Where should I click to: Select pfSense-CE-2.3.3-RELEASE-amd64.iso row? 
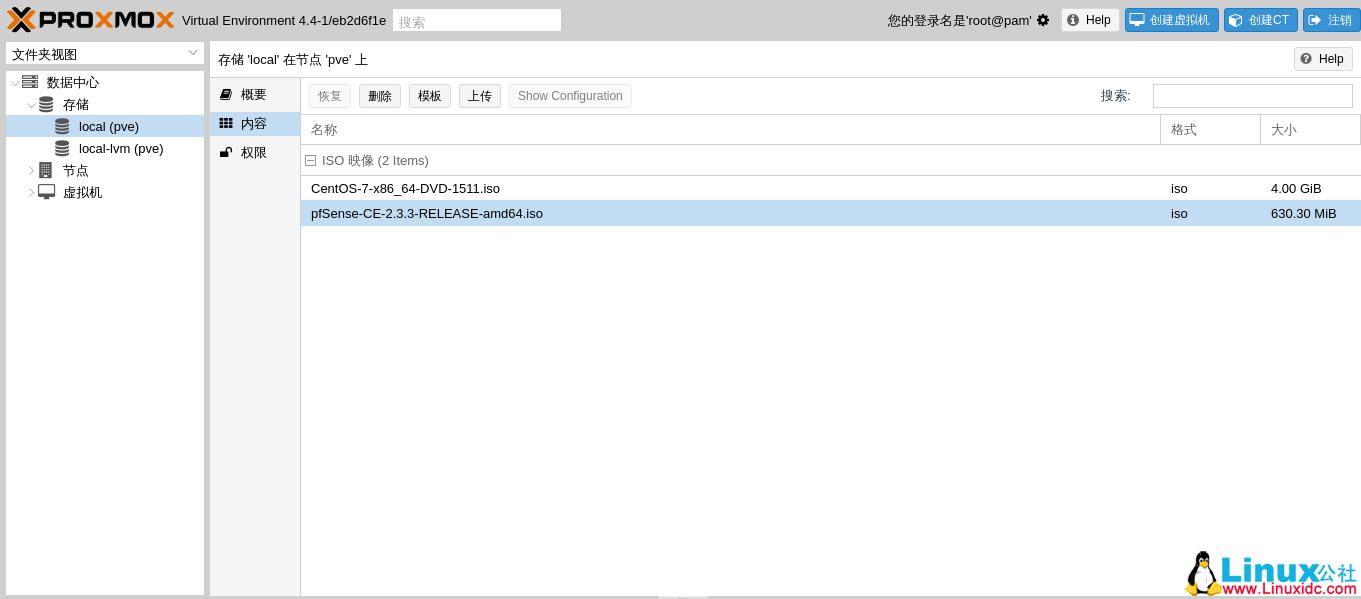pyautogui.click(x=831, y=213)
